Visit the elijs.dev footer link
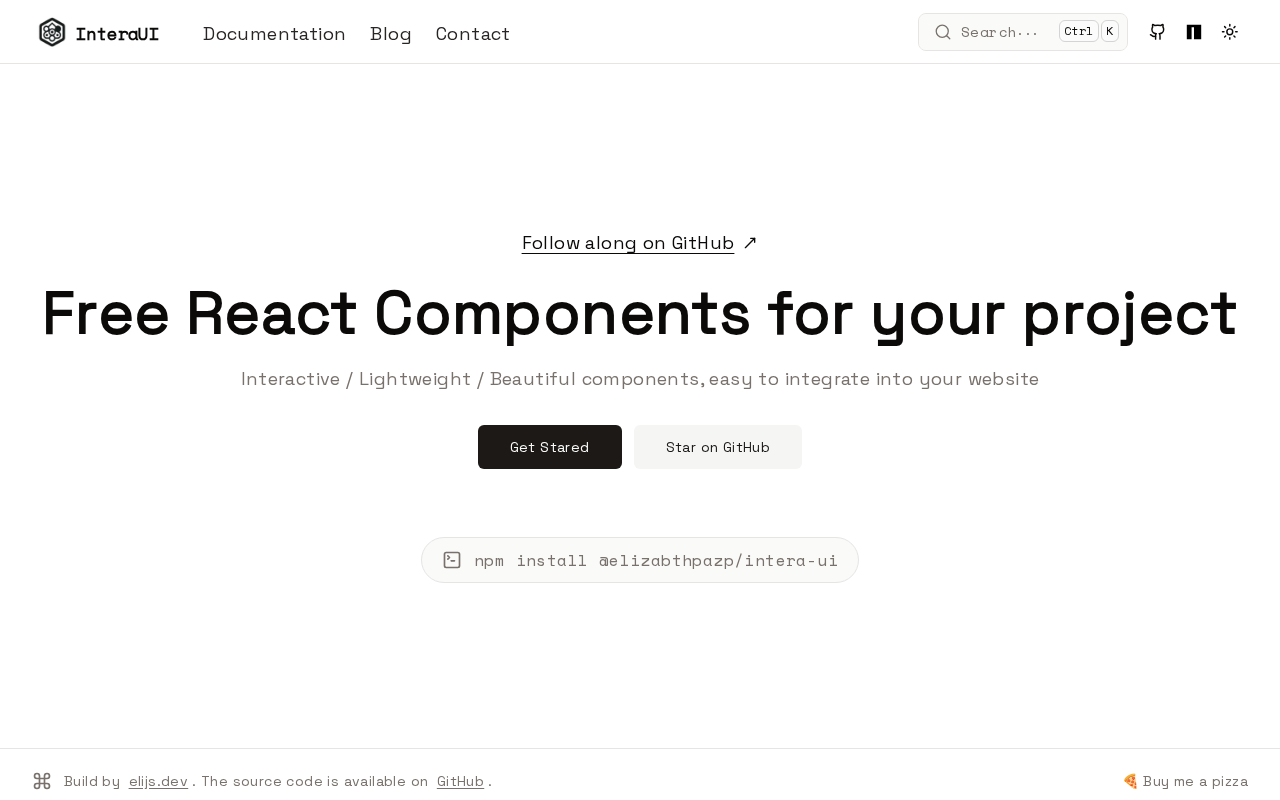Image resolution: width=1280 pixels, height=800 pixels. point(158,782)
